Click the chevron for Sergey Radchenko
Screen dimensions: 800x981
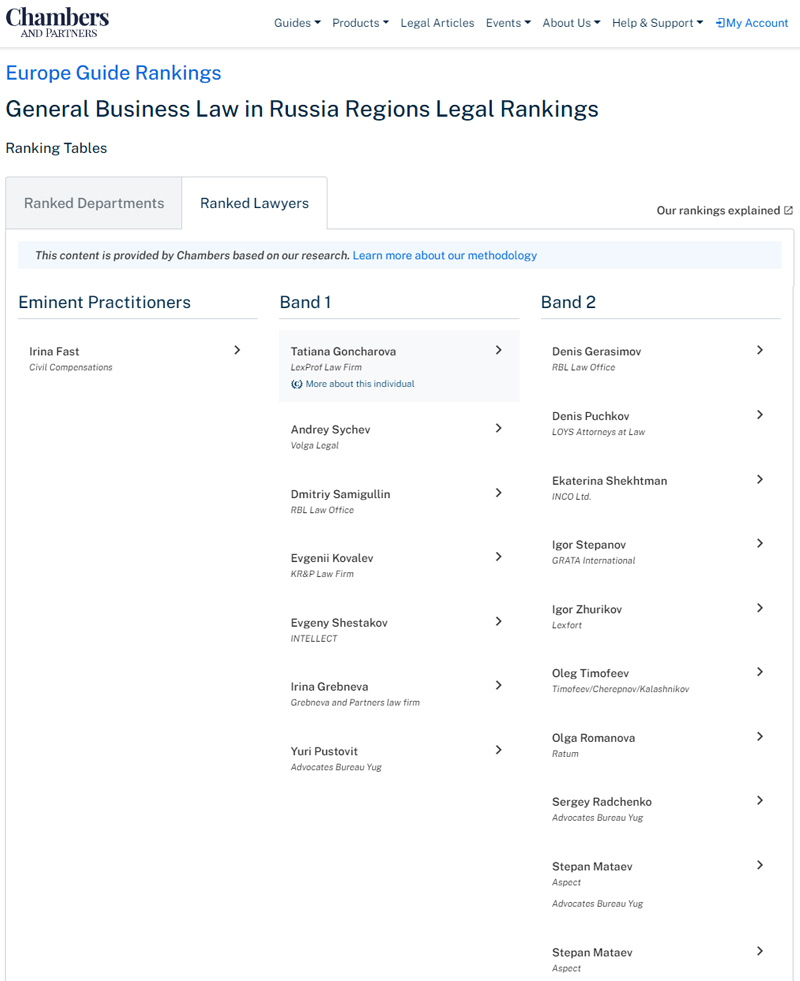(x=760, y=801)
